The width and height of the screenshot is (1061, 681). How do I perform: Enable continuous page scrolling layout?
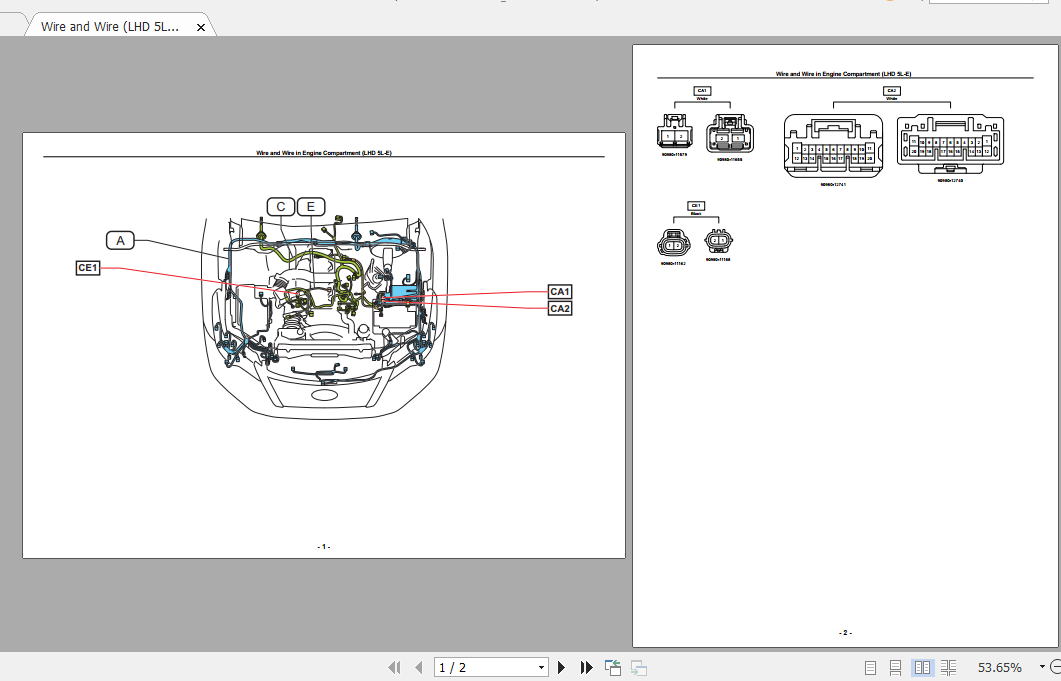[895, 667]
